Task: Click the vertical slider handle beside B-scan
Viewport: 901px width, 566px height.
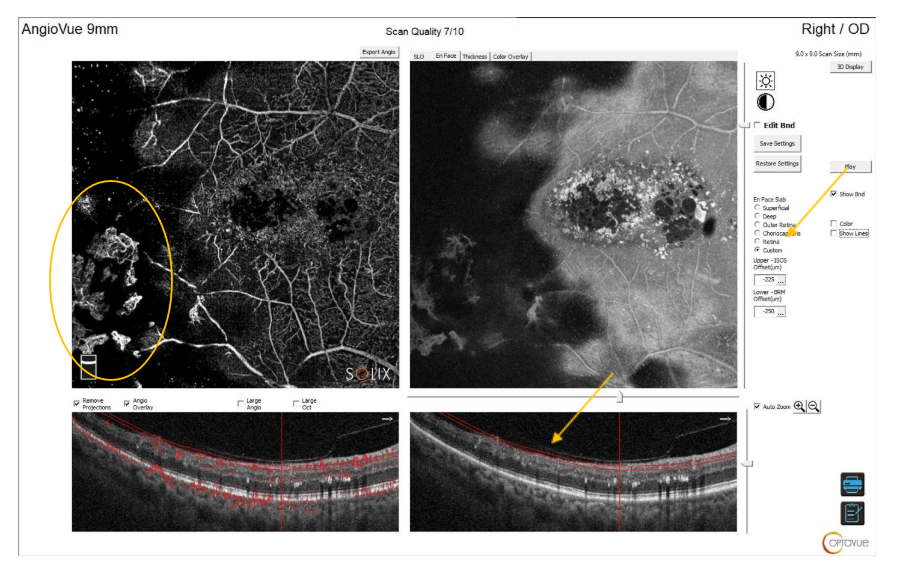Action: pos(746,463)
